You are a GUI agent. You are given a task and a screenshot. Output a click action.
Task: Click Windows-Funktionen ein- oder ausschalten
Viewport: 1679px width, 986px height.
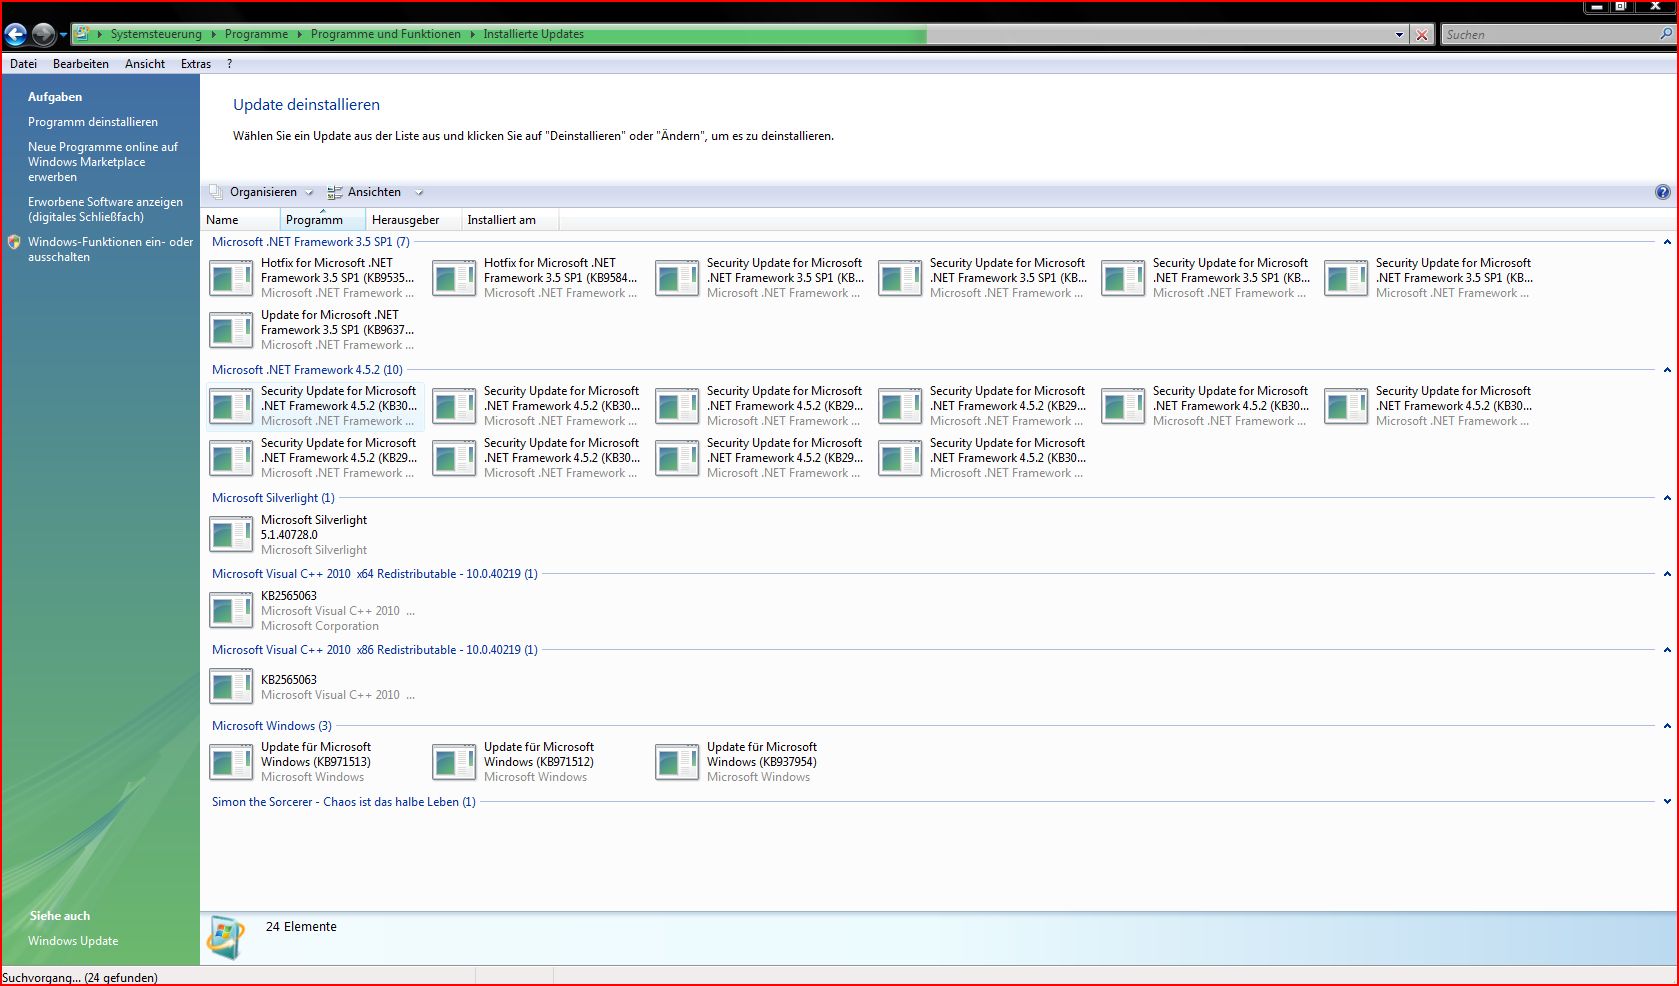coord(110,249)
